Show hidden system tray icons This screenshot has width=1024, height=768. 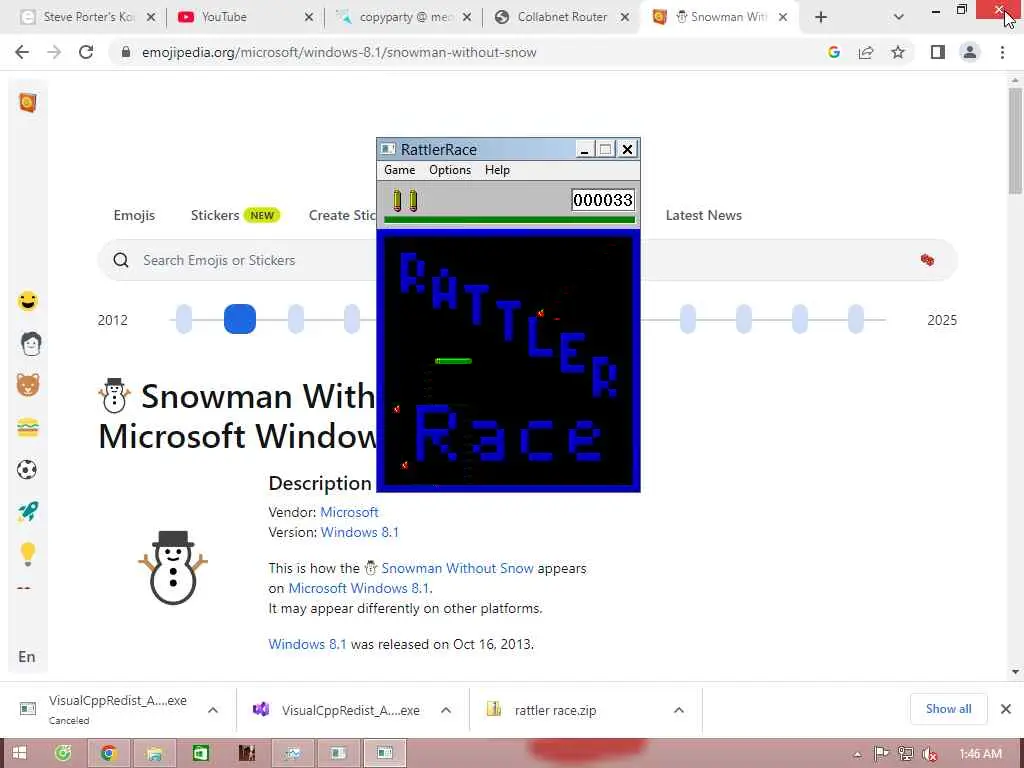[x=857, y=754]
